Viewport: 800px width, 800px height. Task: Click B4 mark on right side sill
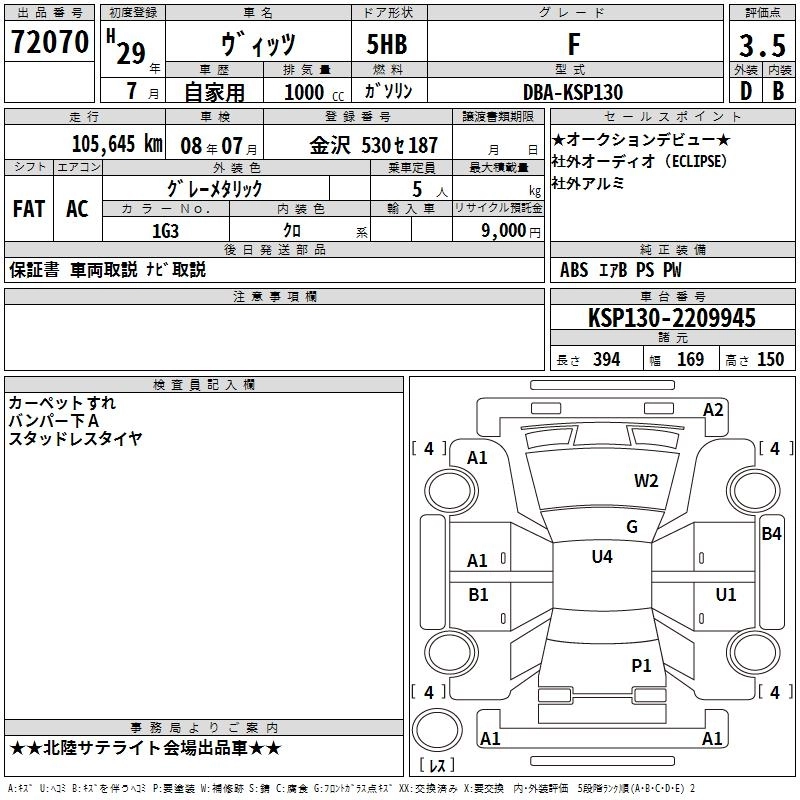pos(771,534)
